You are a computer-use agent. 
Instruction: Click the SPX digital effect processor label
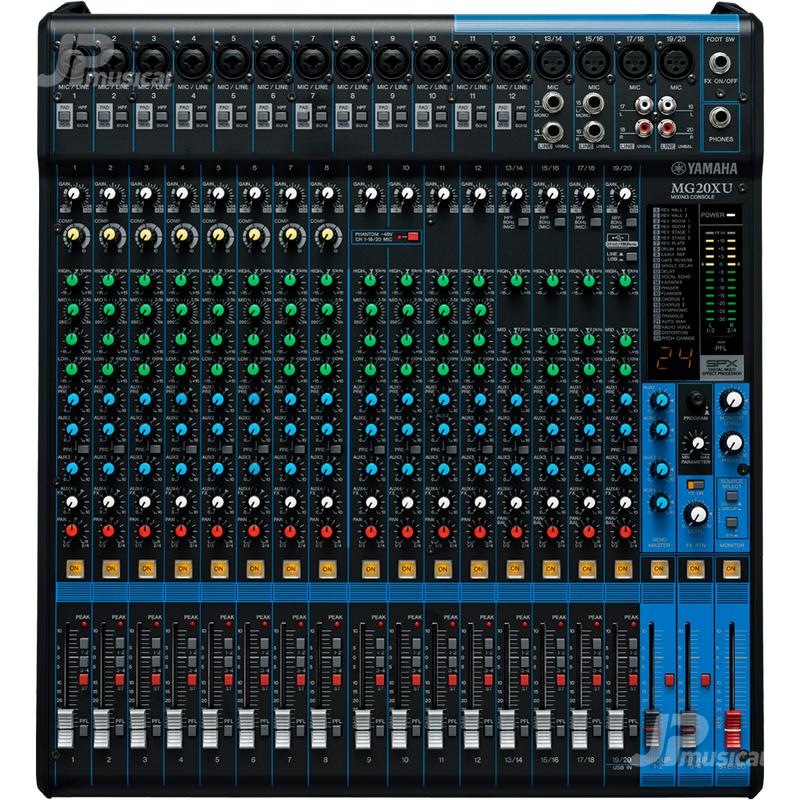click(721, 367)
